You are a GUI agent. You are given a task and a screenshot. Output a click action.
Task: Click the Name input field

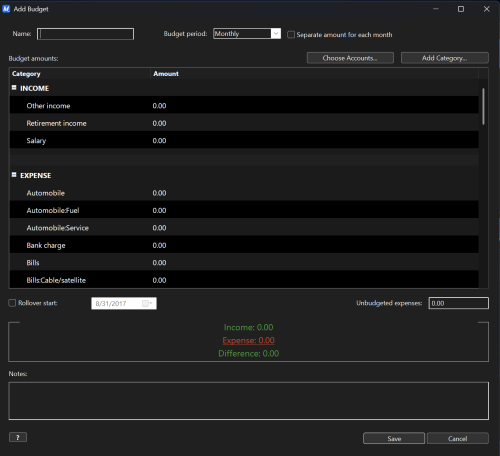[85, 34]
